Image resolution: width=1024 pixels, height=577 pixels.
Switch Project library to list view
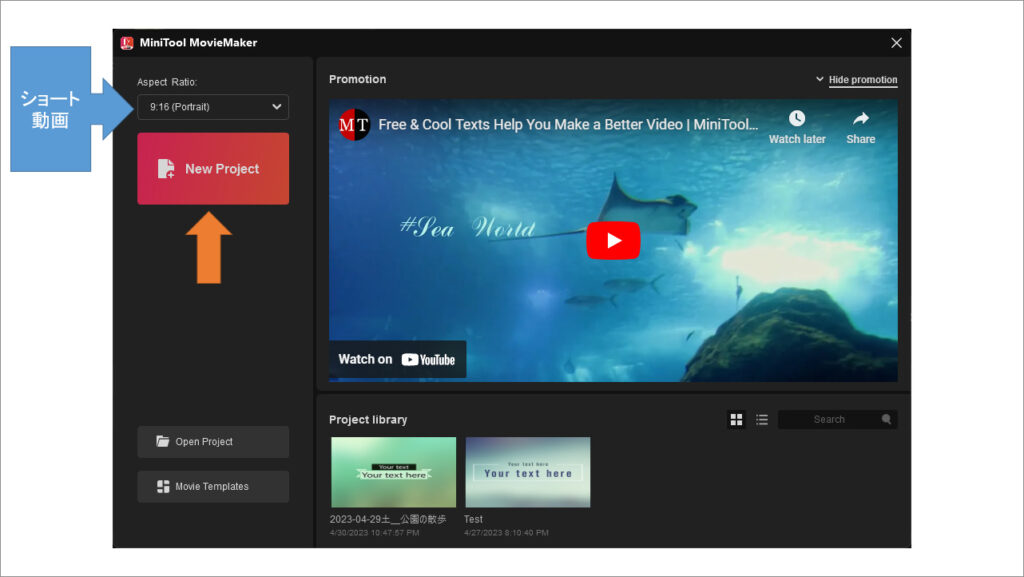click(x=761, y=419)
